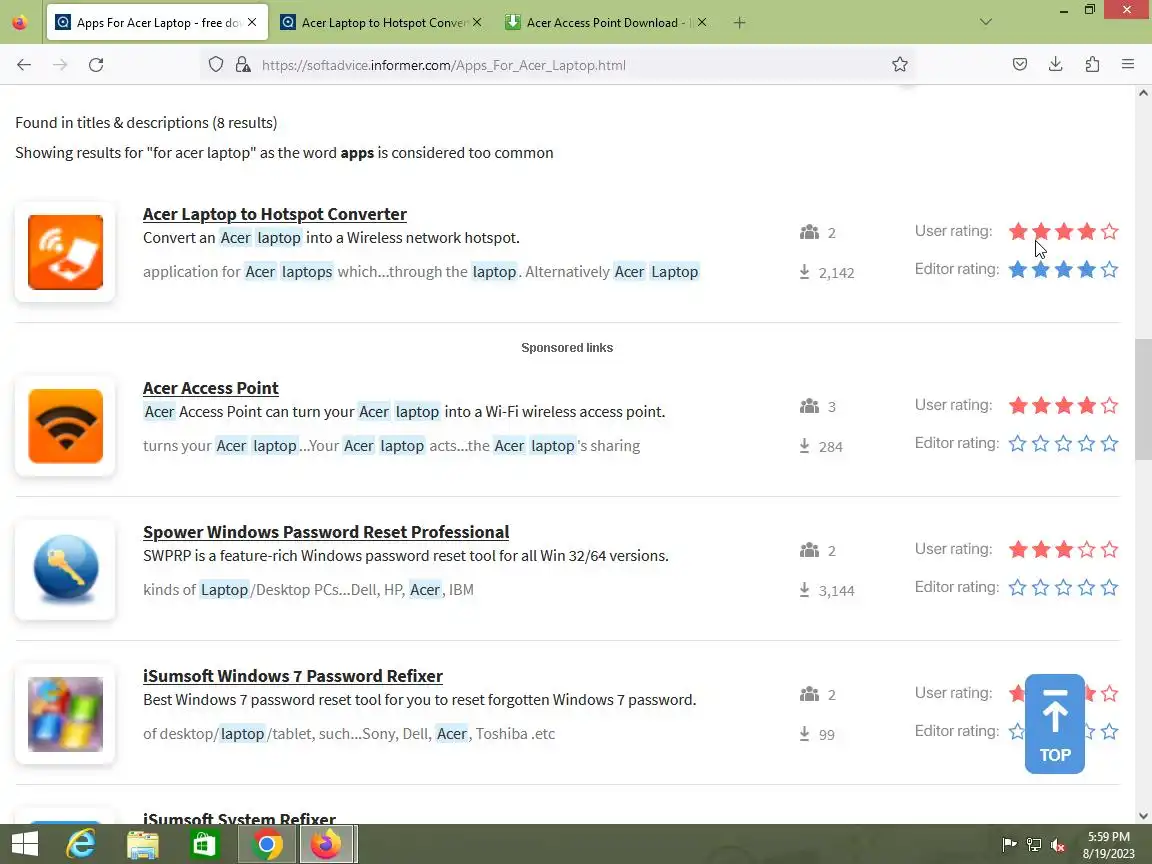Click the Firefox logo icon left of tabs
Viewport: 1152px width, 864px height.
(x=20, y=23)
